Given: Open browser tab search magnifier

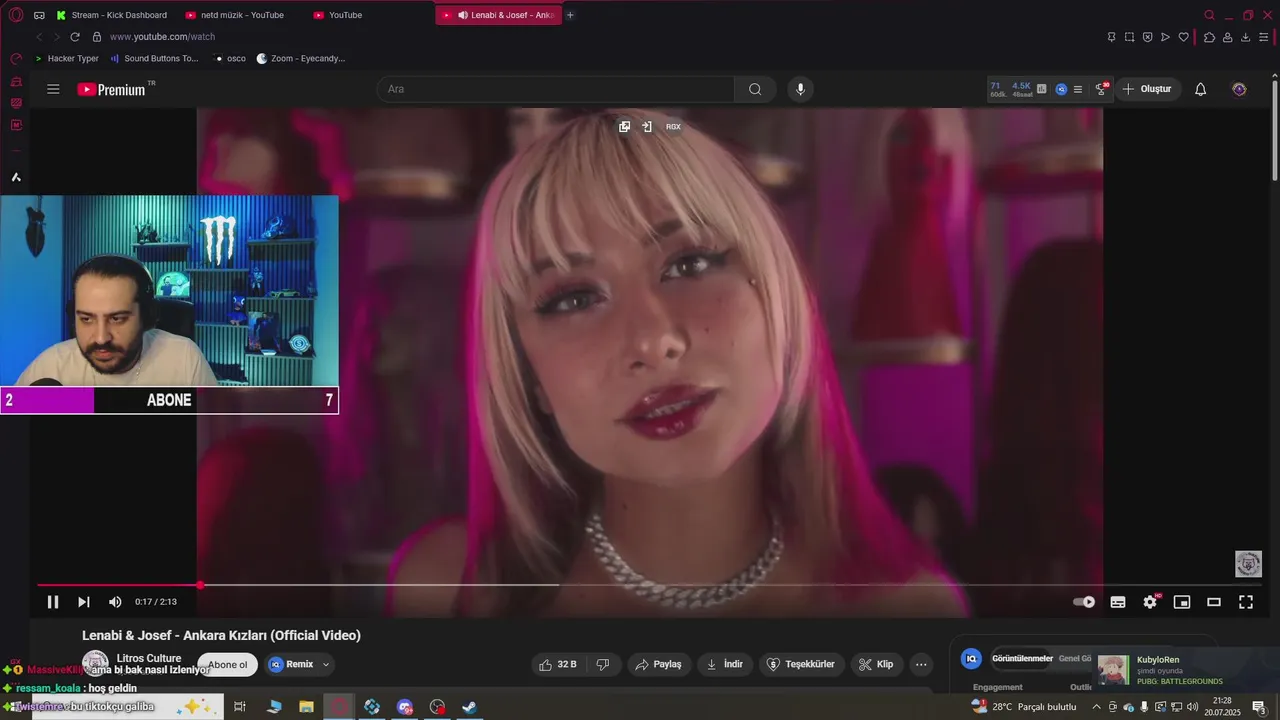Looking at the screenshot, I should [x=1209, y=15].
